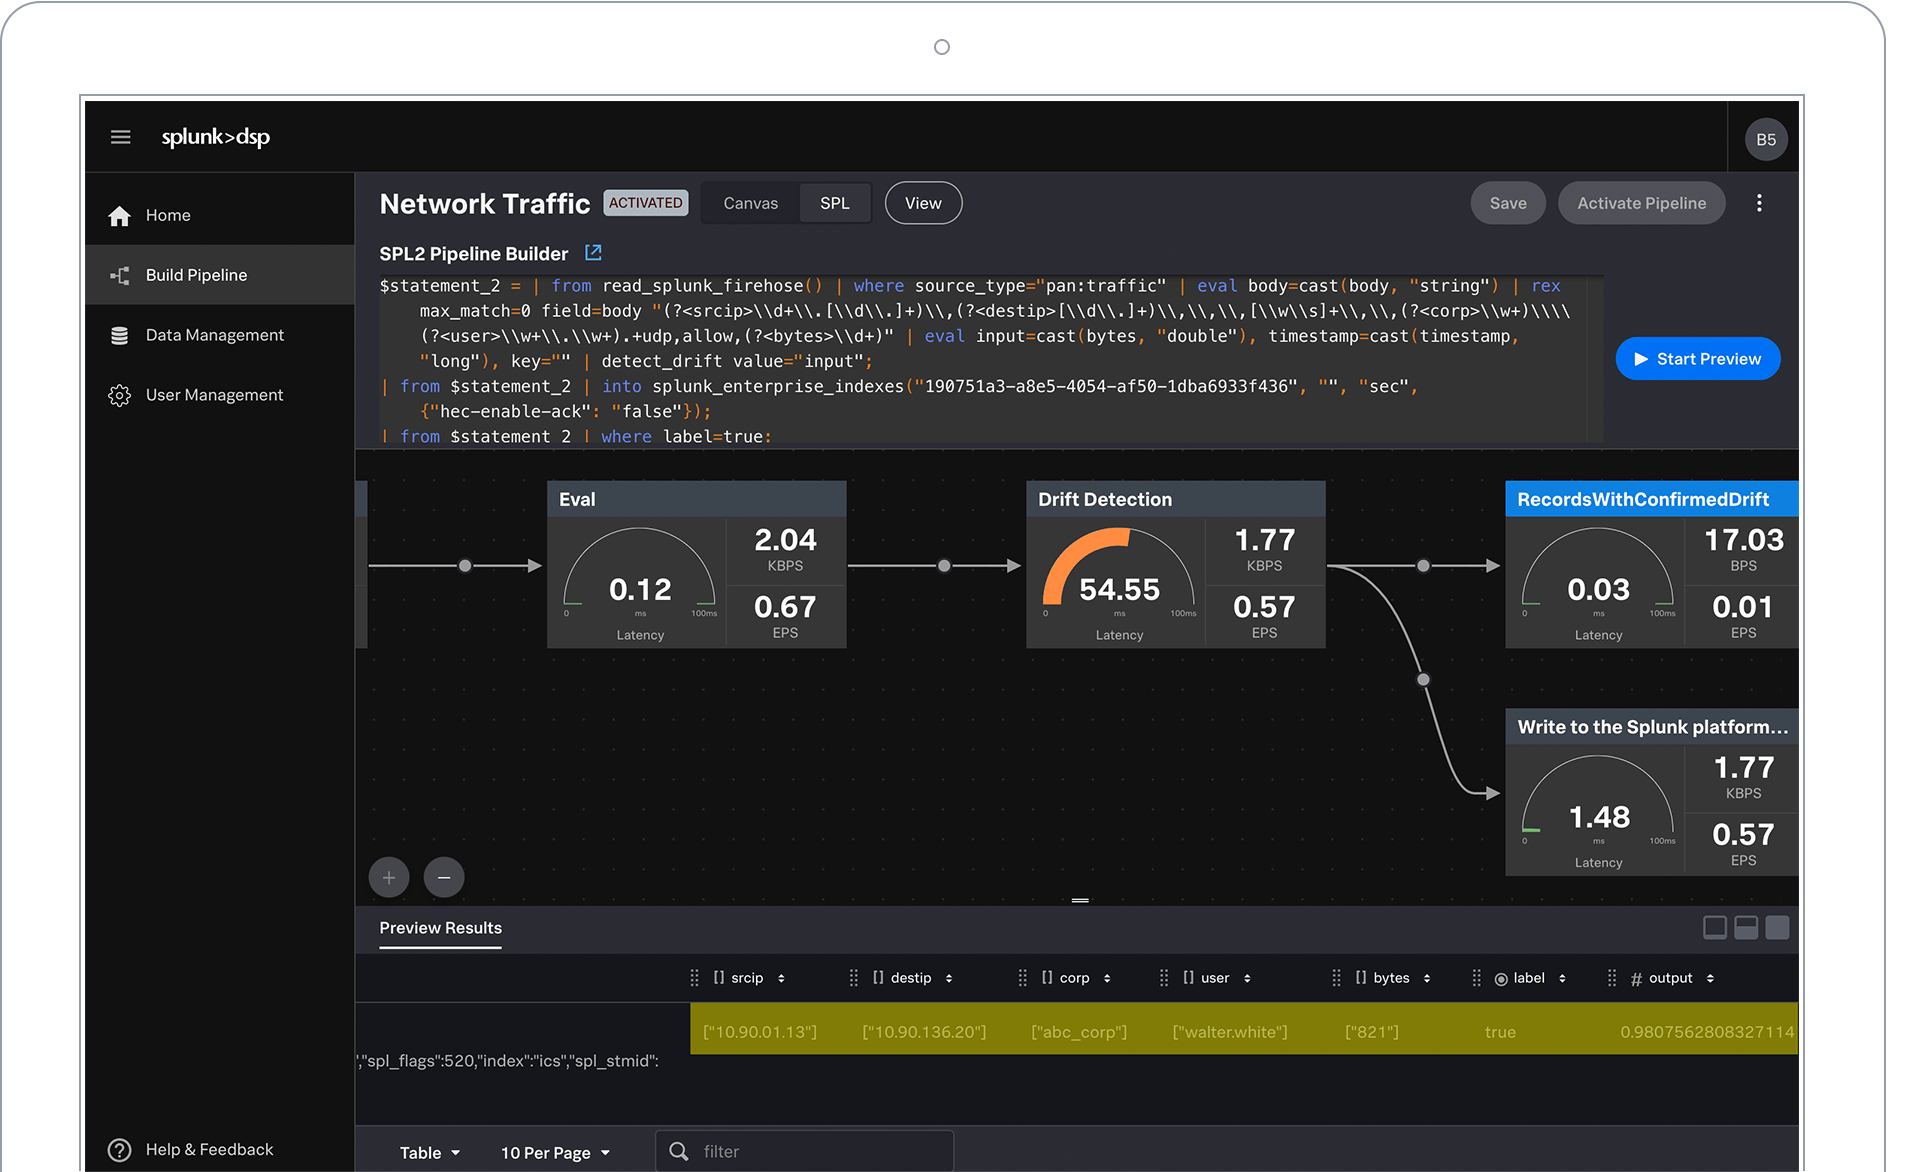The width and height of the screenshot is (1920, 1172).
Task: Switch preview to minimized layout icon
Action: pos(1715,927)
